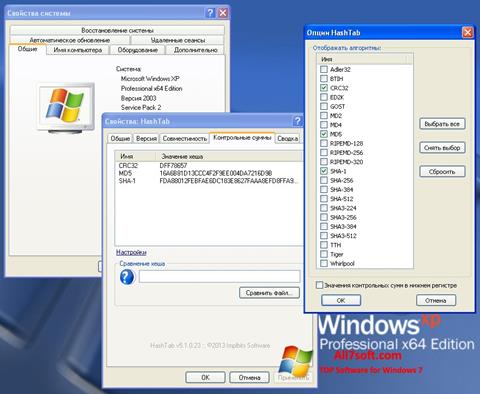The width and height of the screenshot is (480, 394).
Task: Enable the RIPEMD-128 checkbox
Action: tap(324, 143)
